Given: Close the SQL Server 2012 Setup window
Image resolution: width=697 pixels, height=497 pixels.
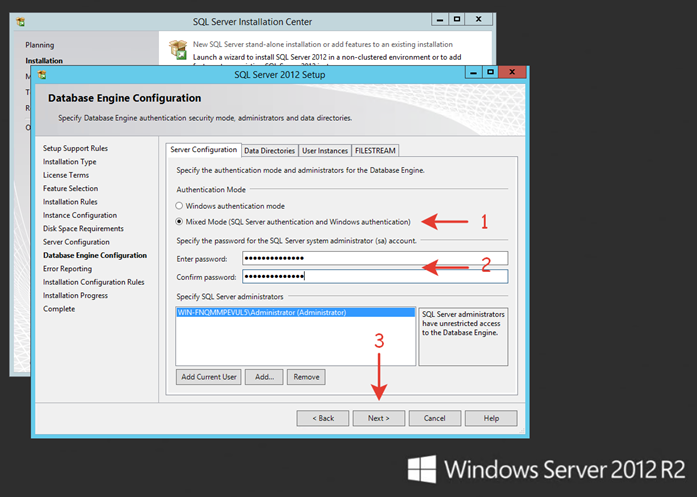Looking at the screenshot, I should 512,72.
